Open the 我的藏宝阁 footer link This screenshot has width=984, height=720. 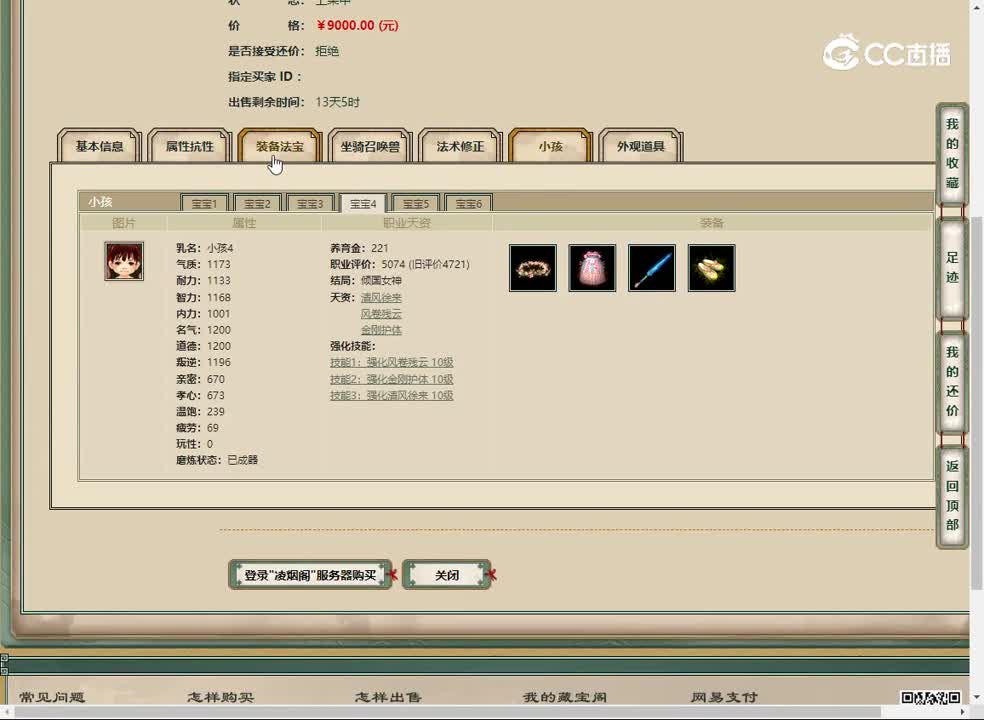(565, 697)
